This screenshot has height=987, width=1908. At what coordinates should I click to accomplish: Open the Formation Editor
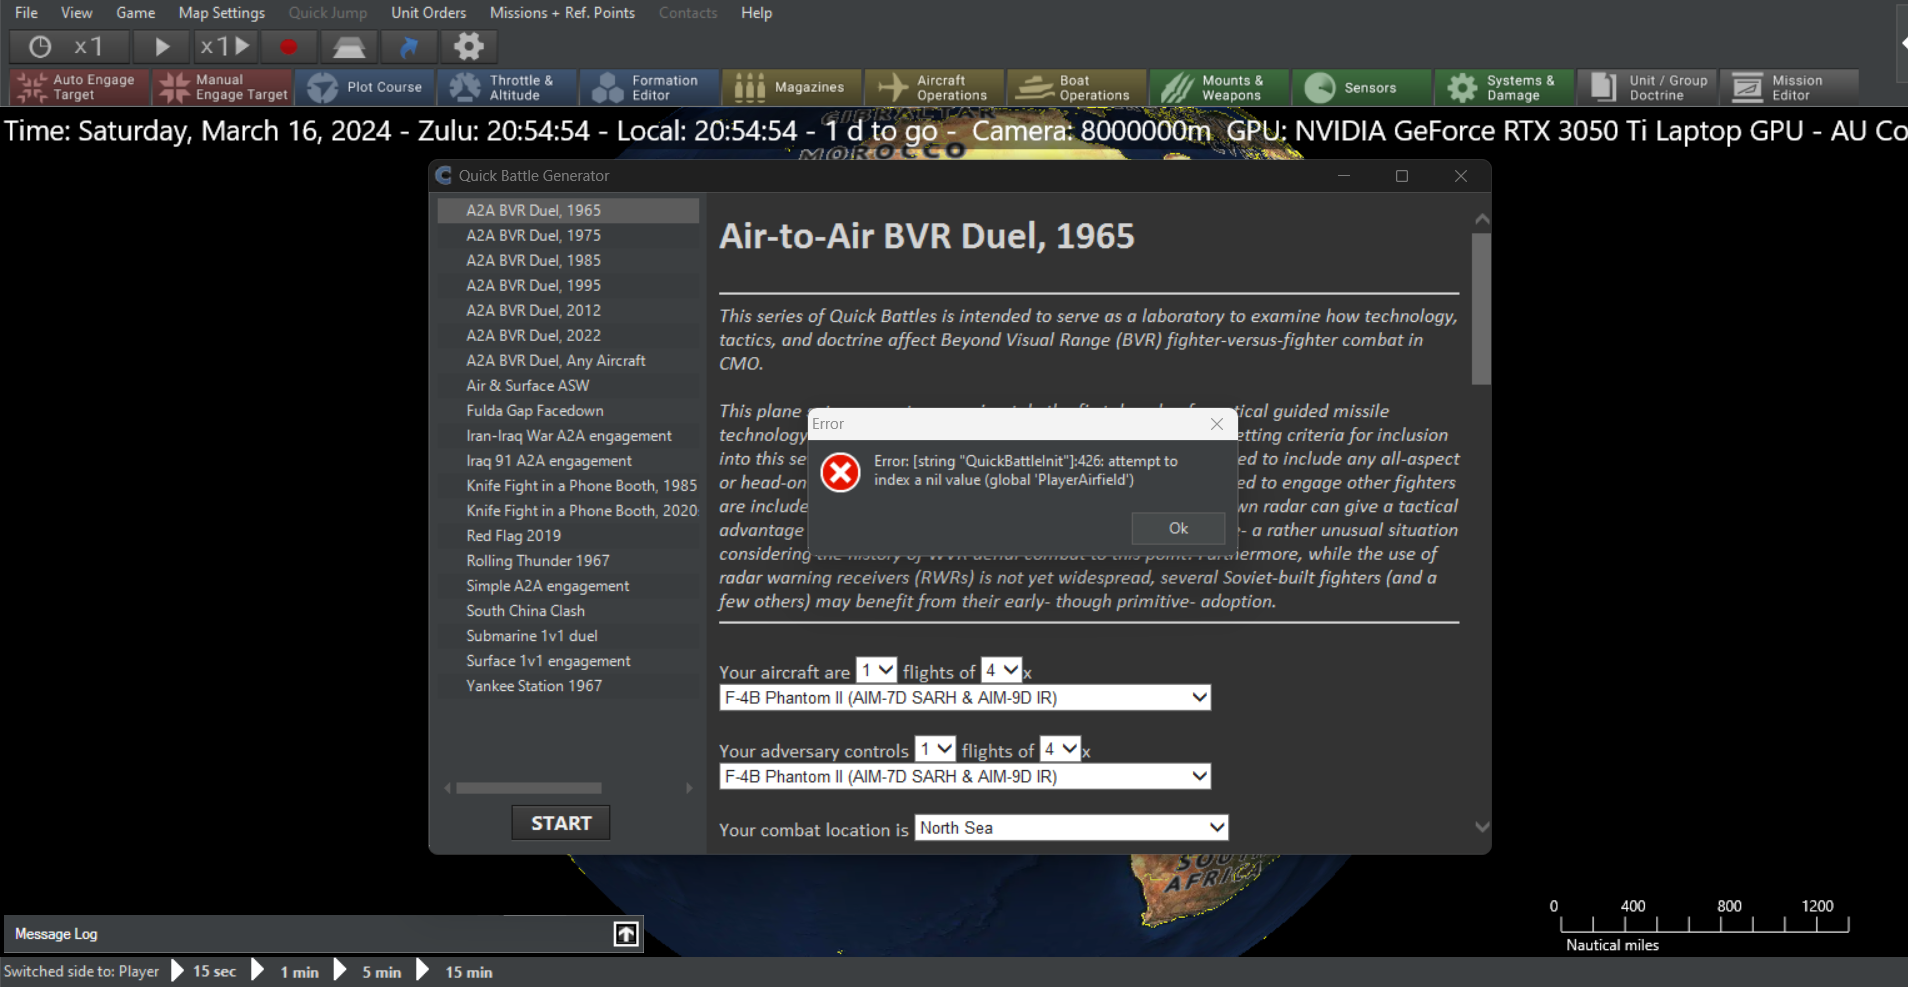coord(650,87)
